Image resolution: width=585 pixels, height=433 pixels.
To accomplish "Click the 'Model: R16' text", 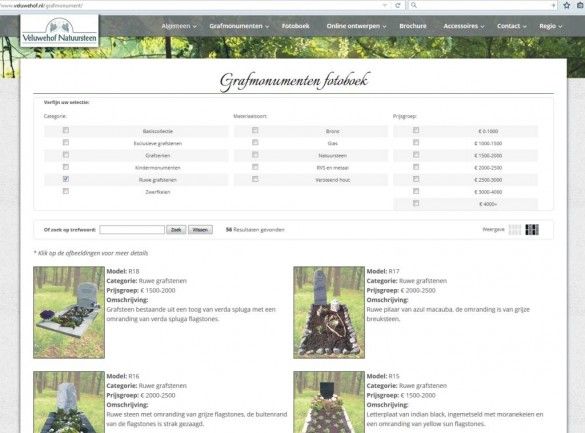I will 123,376.
